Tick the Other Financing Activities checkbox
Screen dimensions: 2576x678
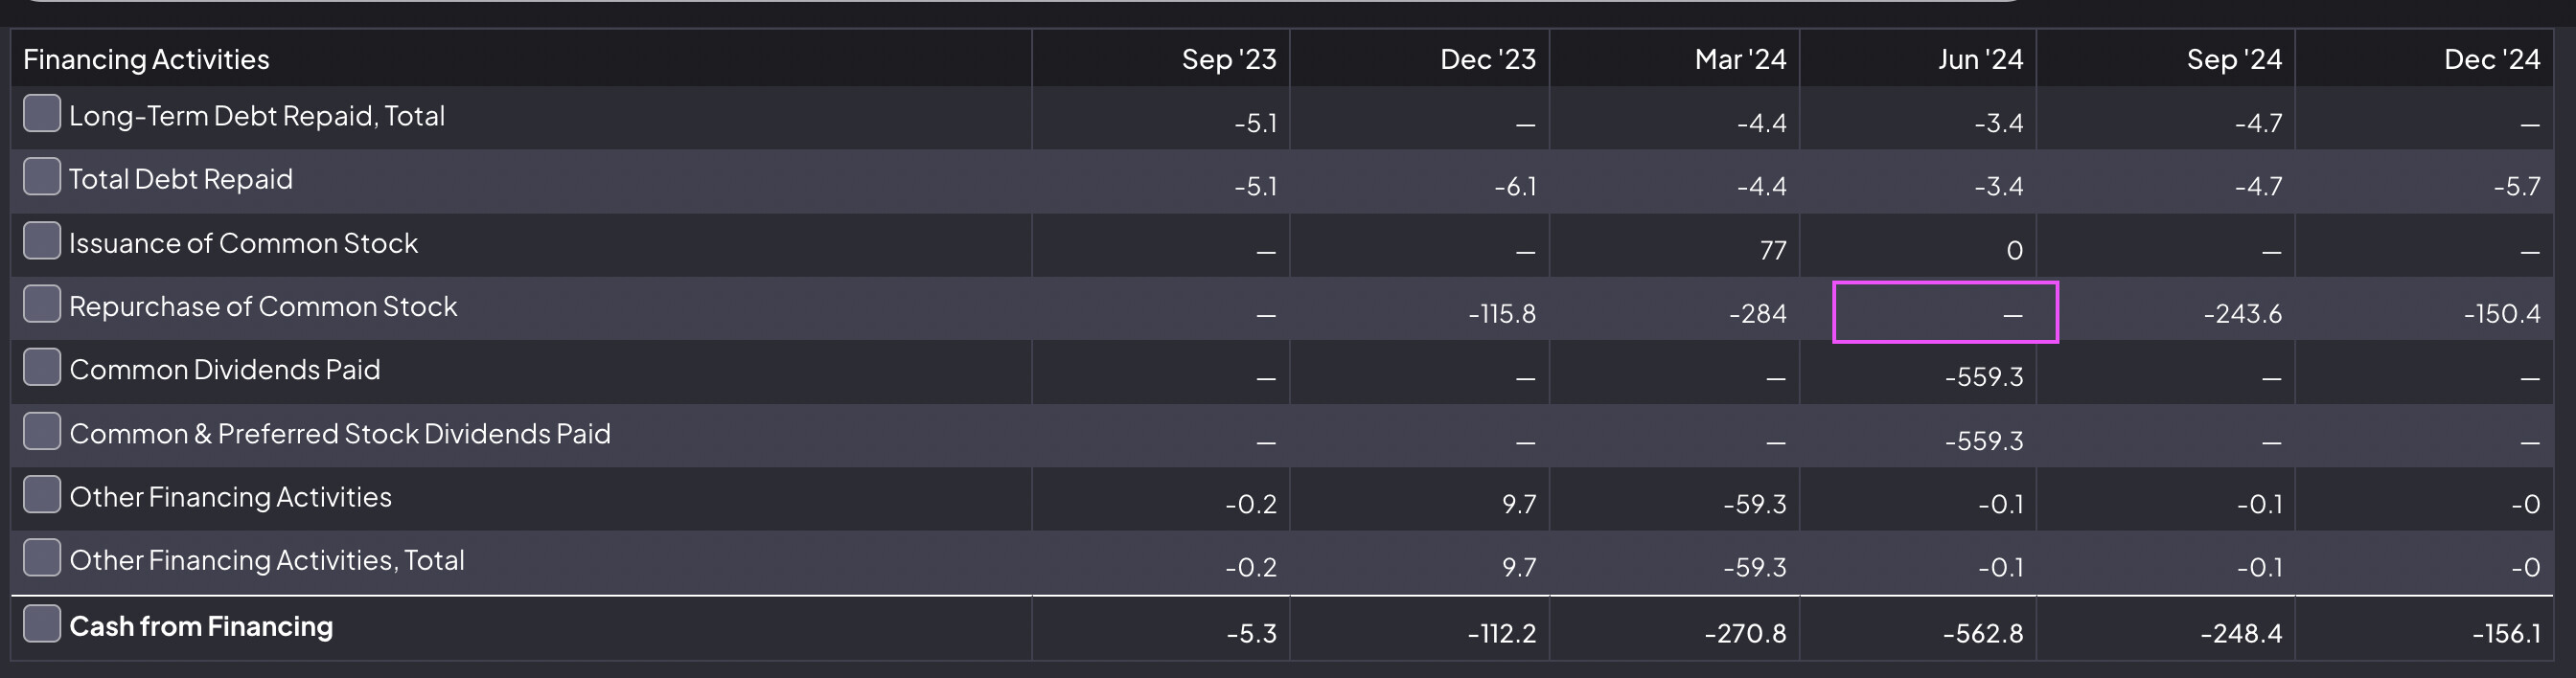tap(41, 494)
